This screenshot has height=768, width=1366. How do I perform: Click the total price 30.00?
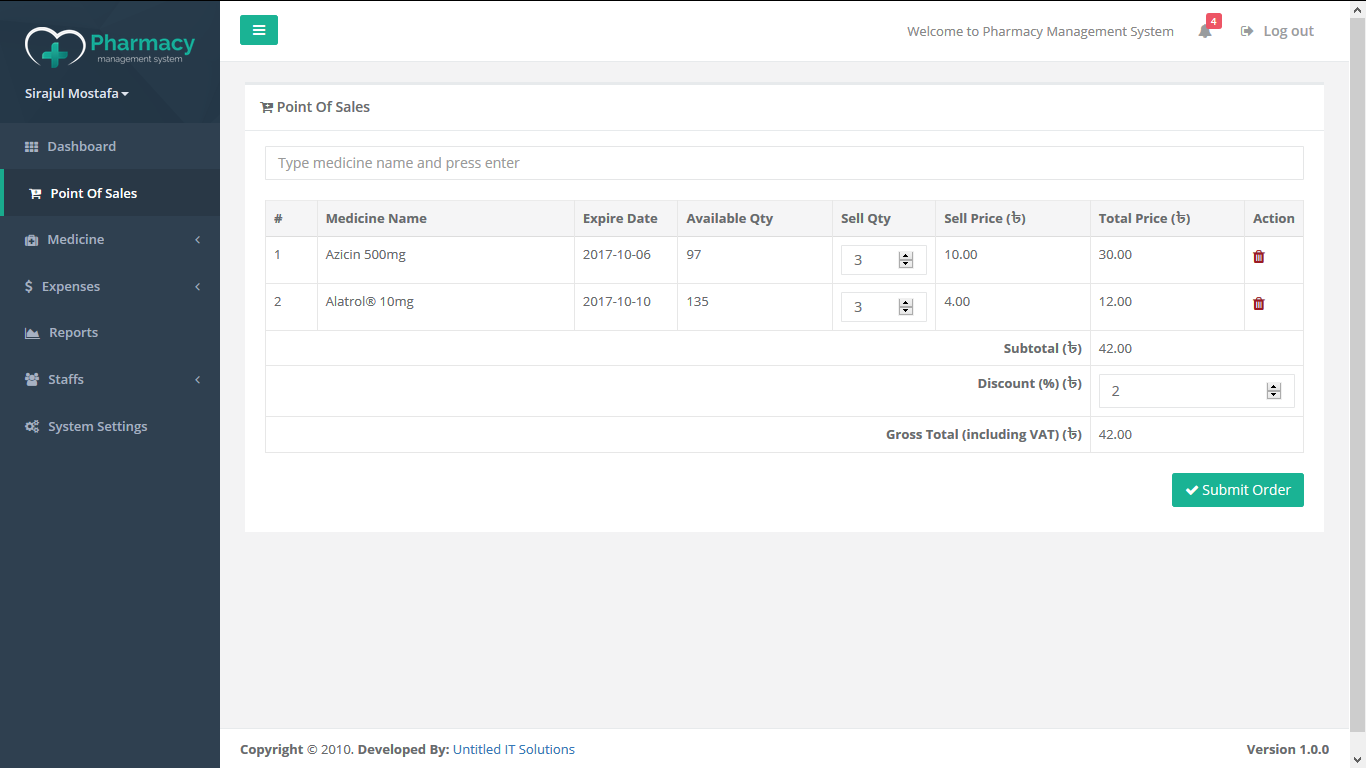click(1116, 254)
